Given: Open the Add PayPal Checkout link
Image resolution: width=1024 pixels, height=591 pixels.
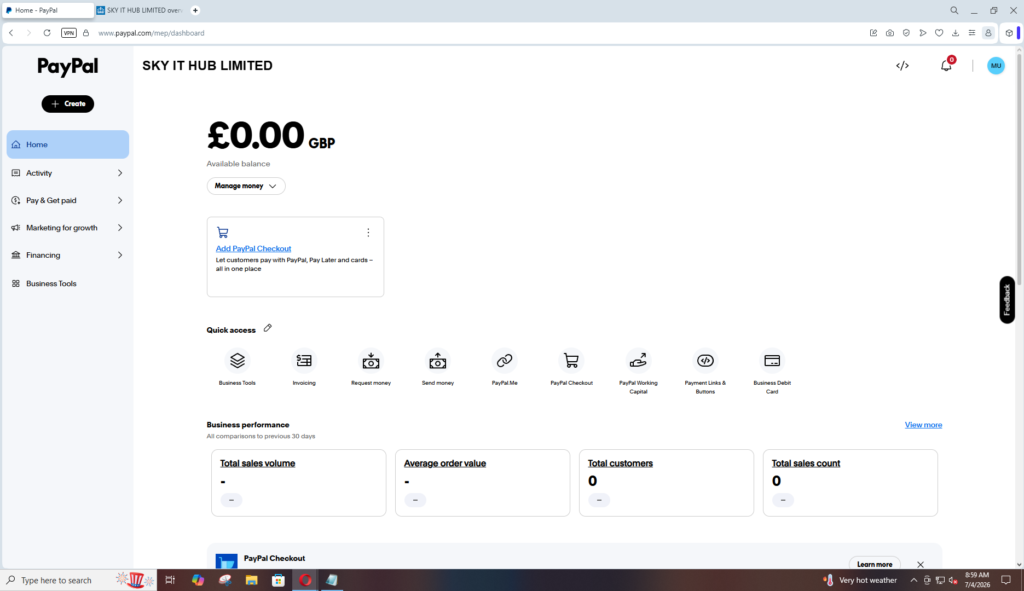Looking at the screenshot, I should pyautogui.click(x=253, y=248).
